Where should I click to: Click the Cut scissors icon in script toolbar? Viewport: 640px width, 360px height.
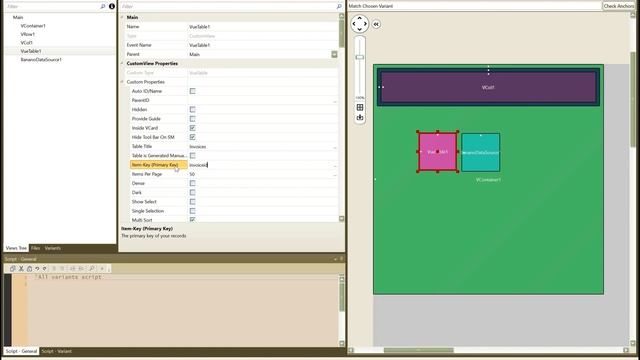click(21, 269)
